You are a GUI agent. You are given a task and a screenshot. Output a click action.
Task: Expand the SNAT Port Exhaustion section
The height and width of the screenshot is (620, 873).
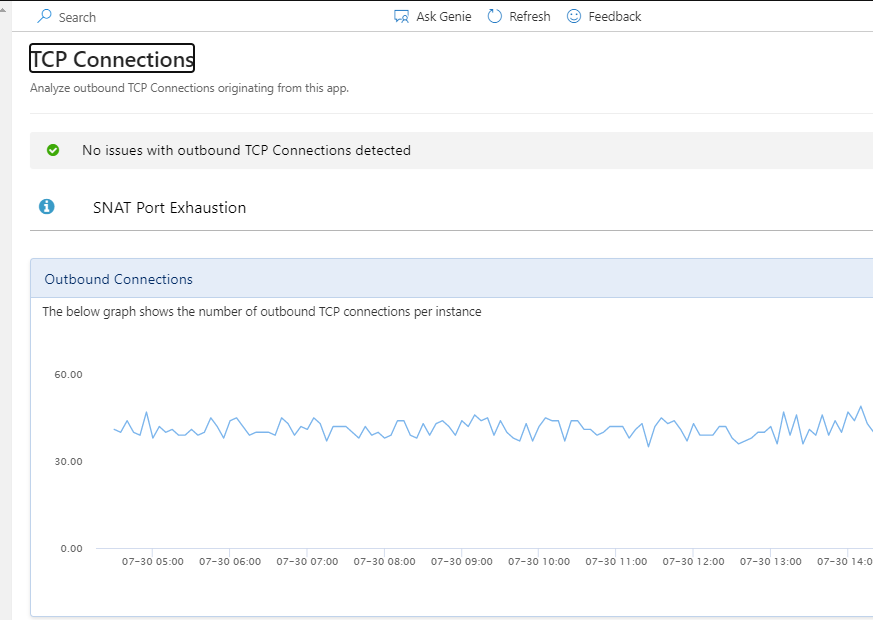click(x=169, y=208)
